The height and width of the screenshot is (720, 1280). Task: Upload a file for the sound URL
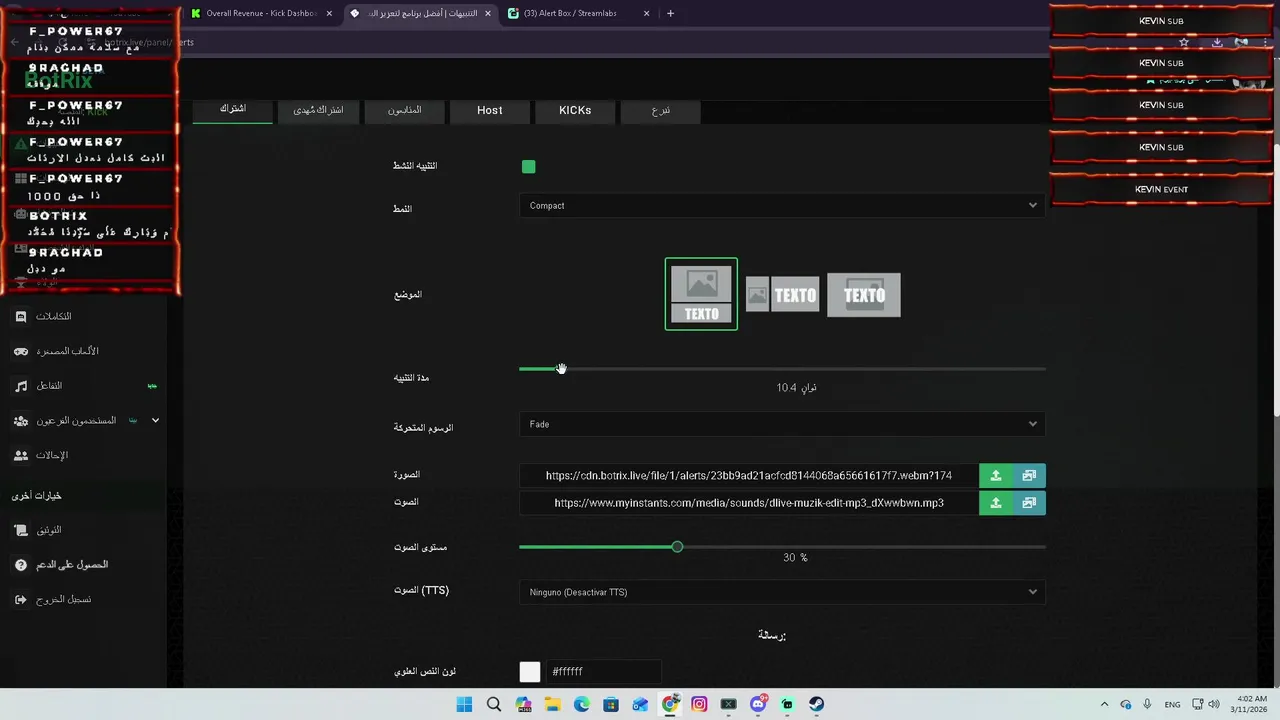coord(996,503)
